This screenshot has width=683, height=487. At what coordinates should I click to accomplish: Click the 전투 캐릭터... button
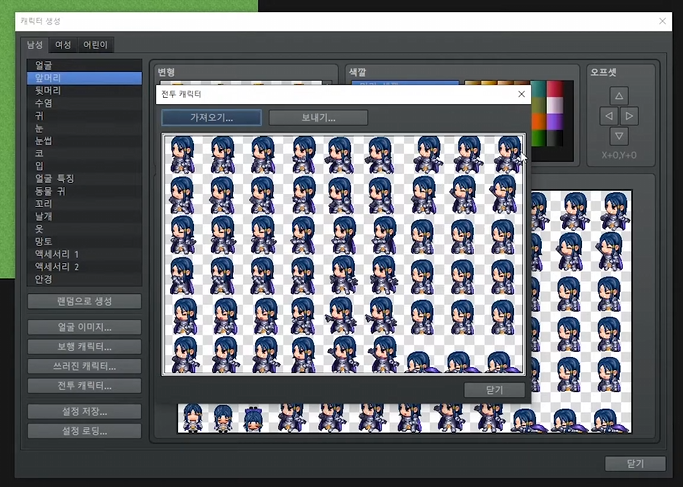pos(85,386)
